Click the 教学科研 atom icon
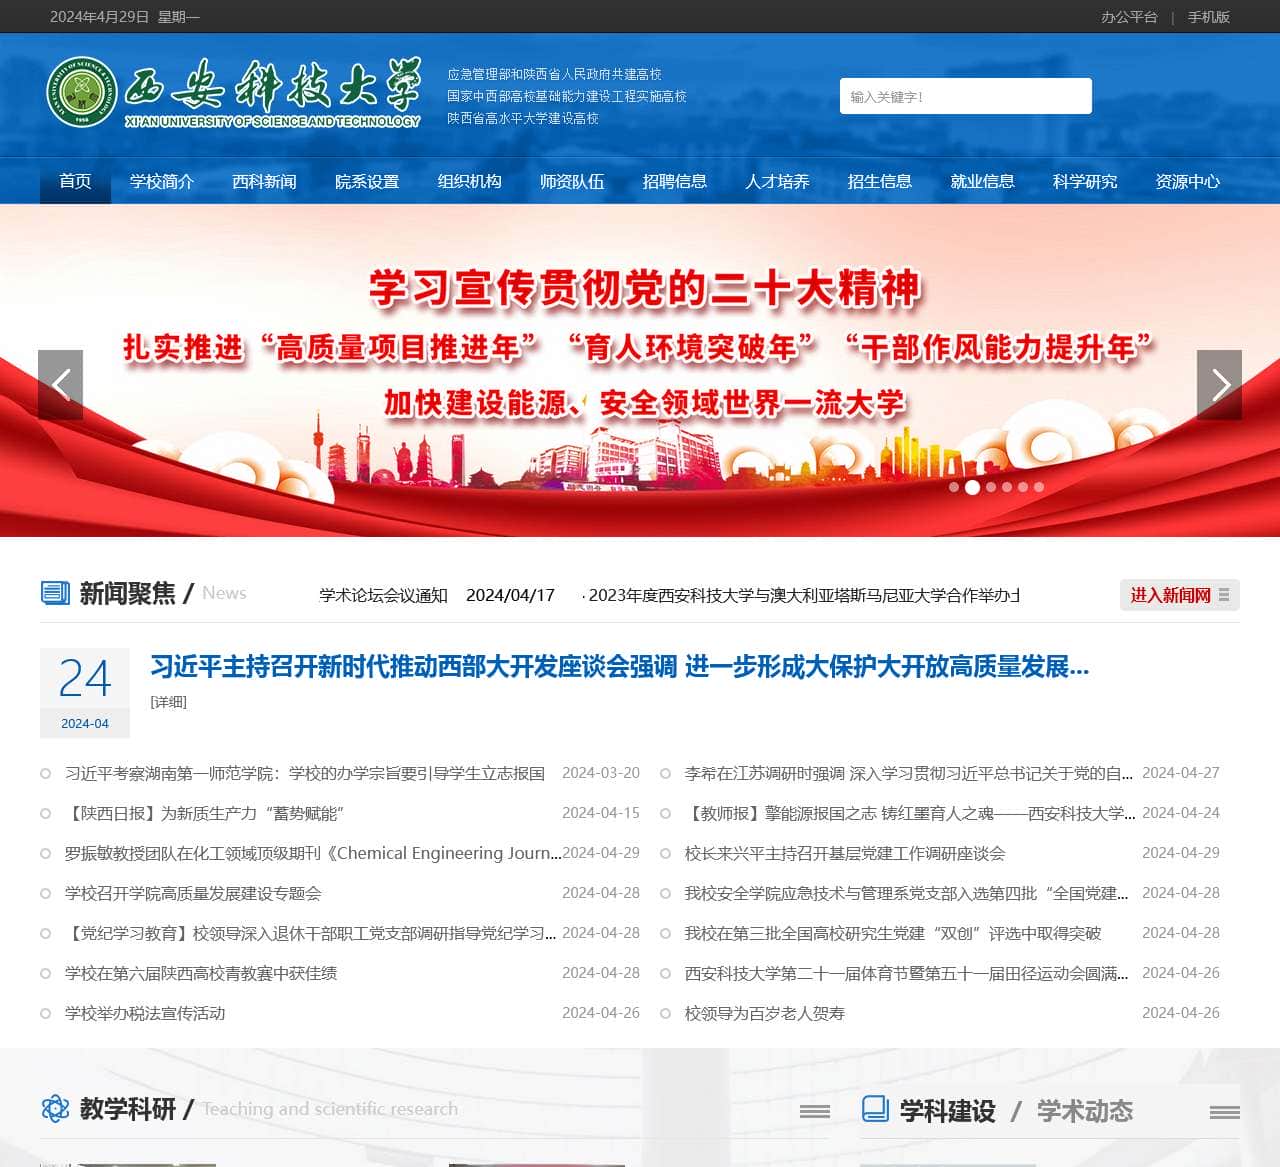 tap(55, 1108)
